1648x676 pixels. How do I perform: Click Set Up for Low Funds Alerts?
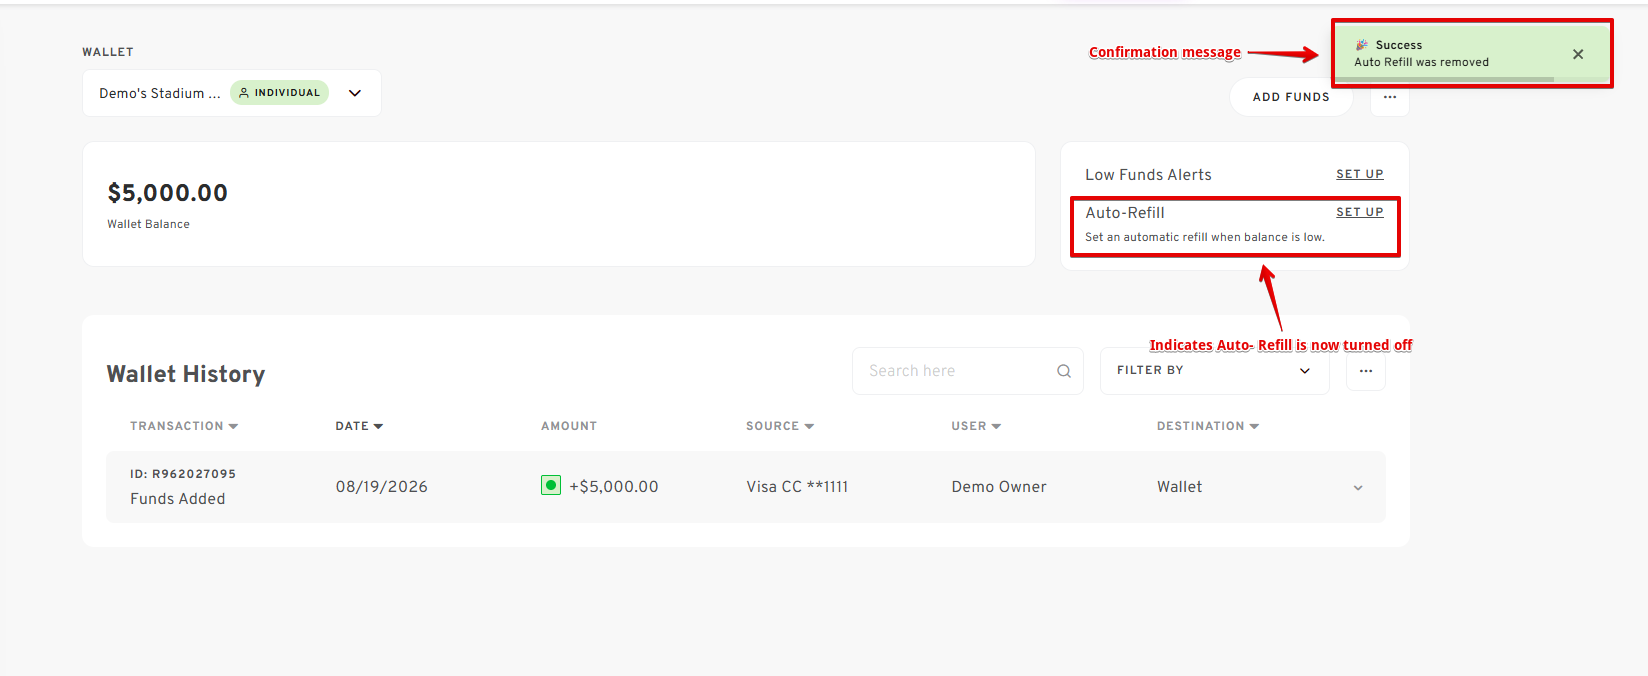[1360, 174]
